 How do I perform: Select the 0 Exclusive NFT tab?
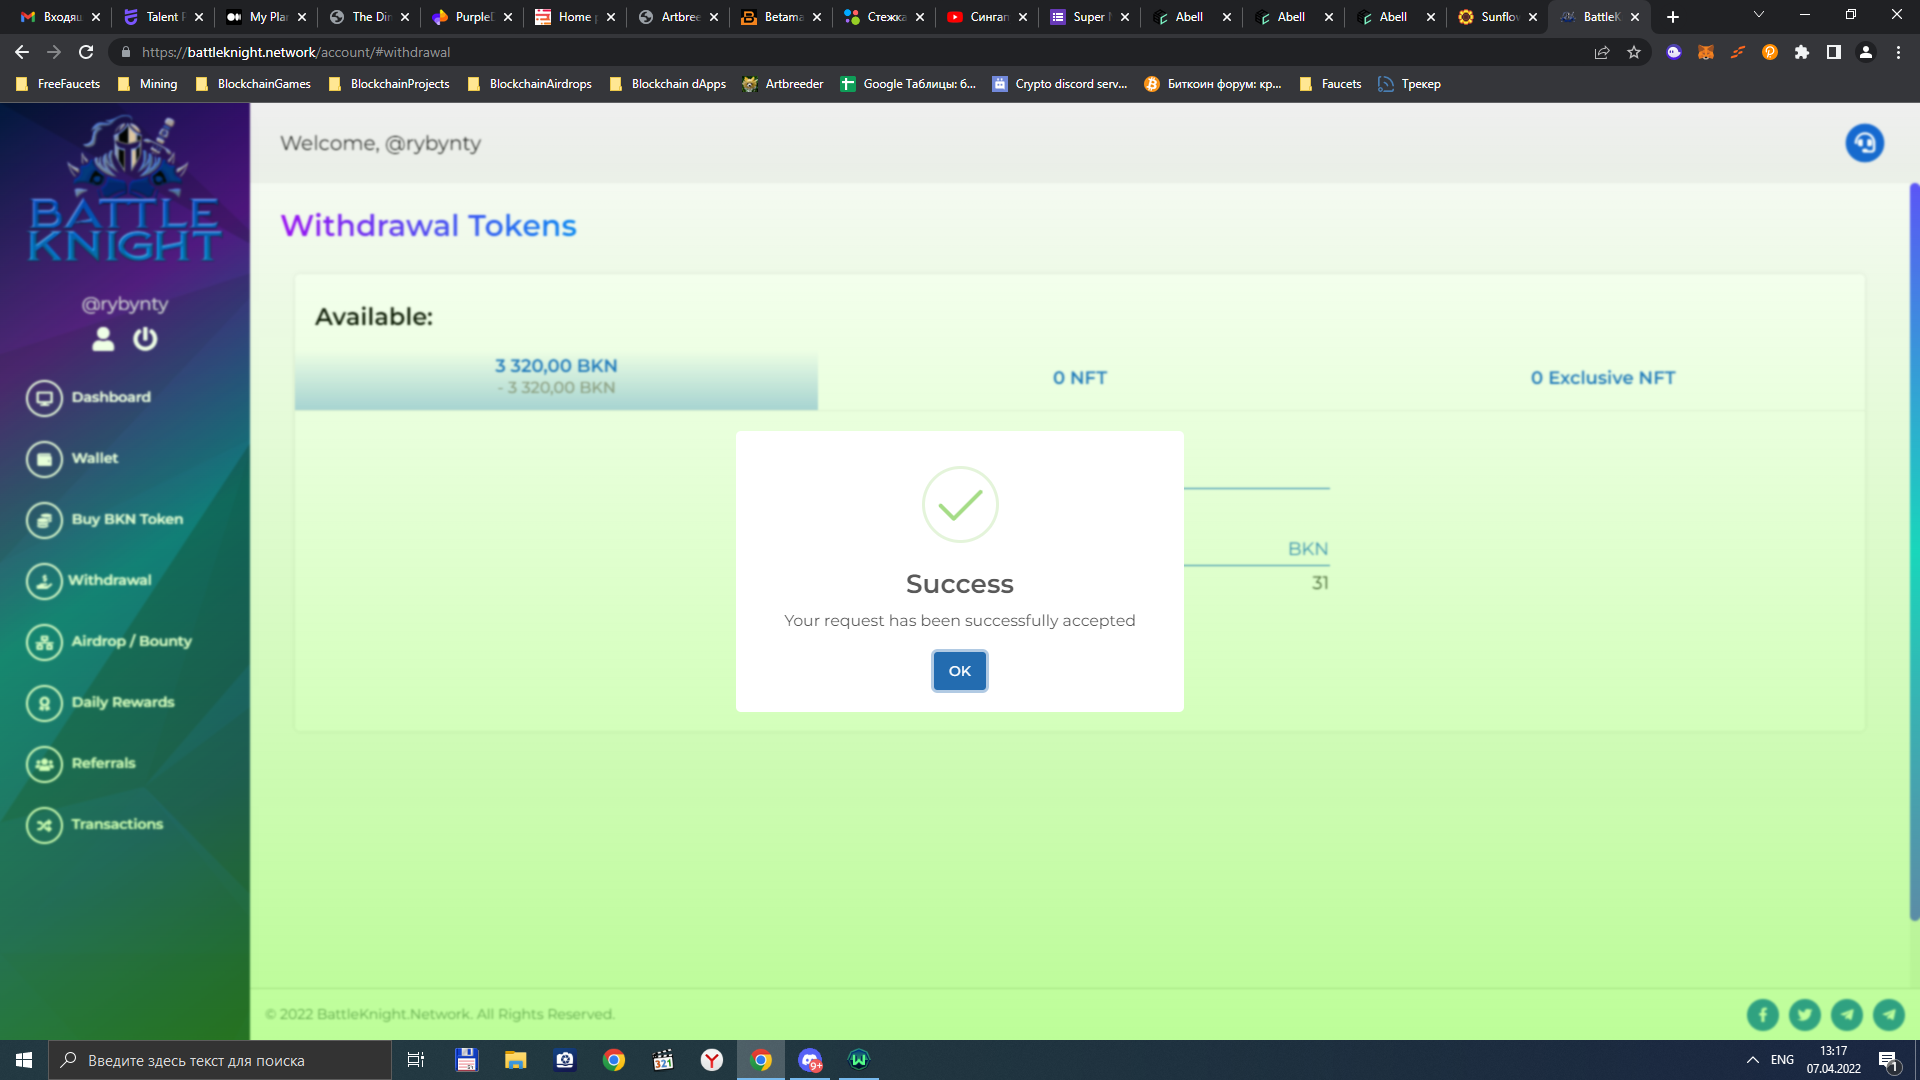pos(1602,378)
